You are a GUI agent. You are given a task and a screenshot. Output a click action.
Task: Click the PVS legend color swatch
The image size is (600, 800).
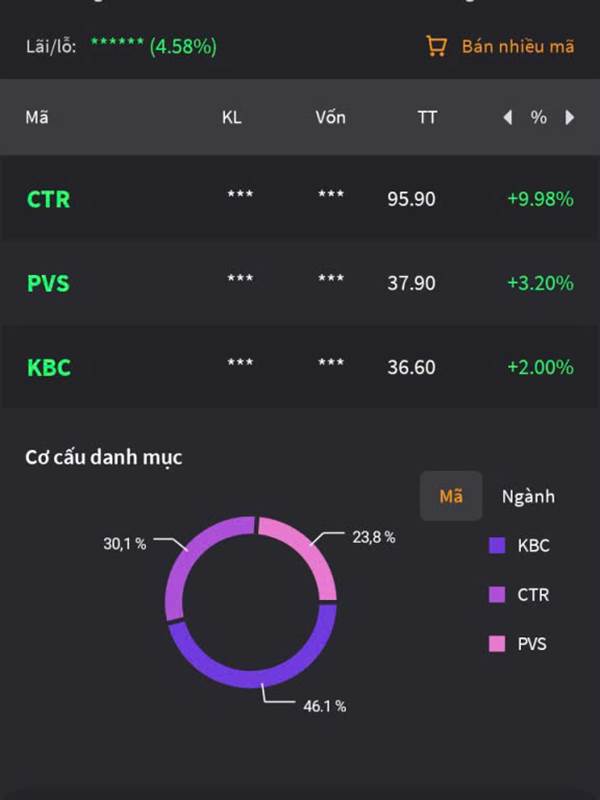pos(497,644)
